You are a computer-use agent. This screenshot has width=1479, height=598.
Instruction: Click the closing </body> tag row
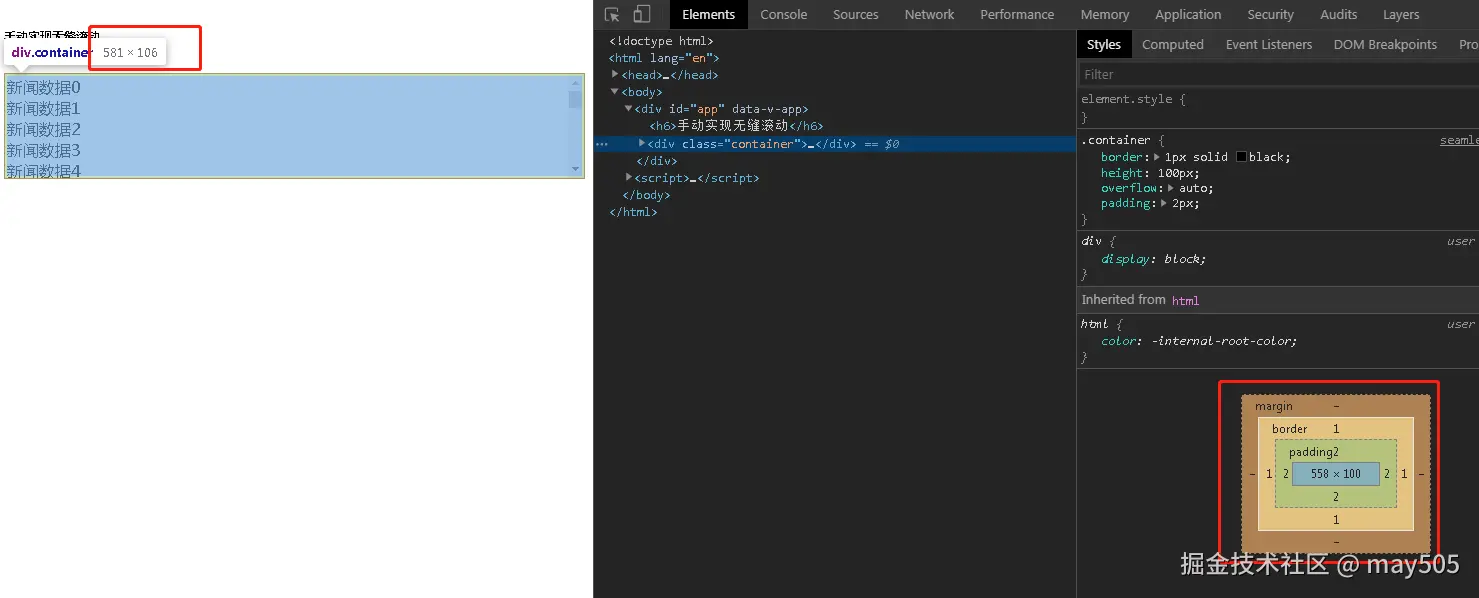(x=646, y=195)
